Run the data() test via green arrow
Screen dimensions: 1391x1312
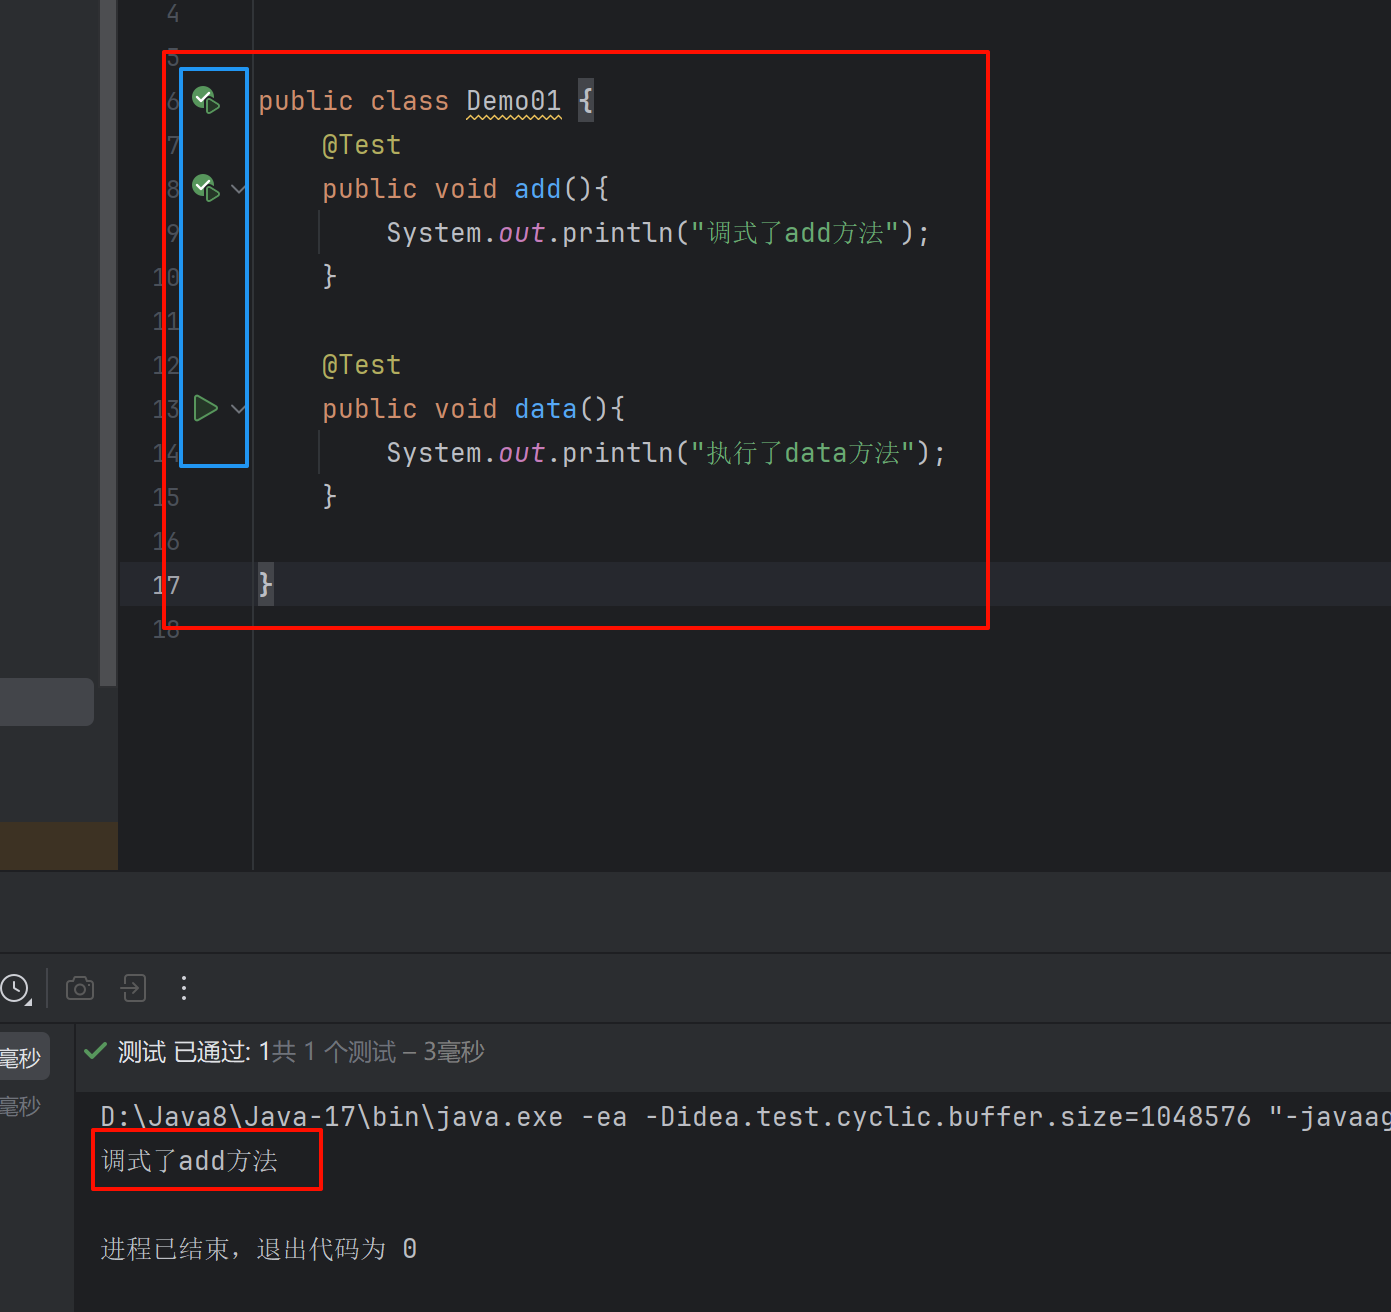pyautogui.click(x=206, y=408)
